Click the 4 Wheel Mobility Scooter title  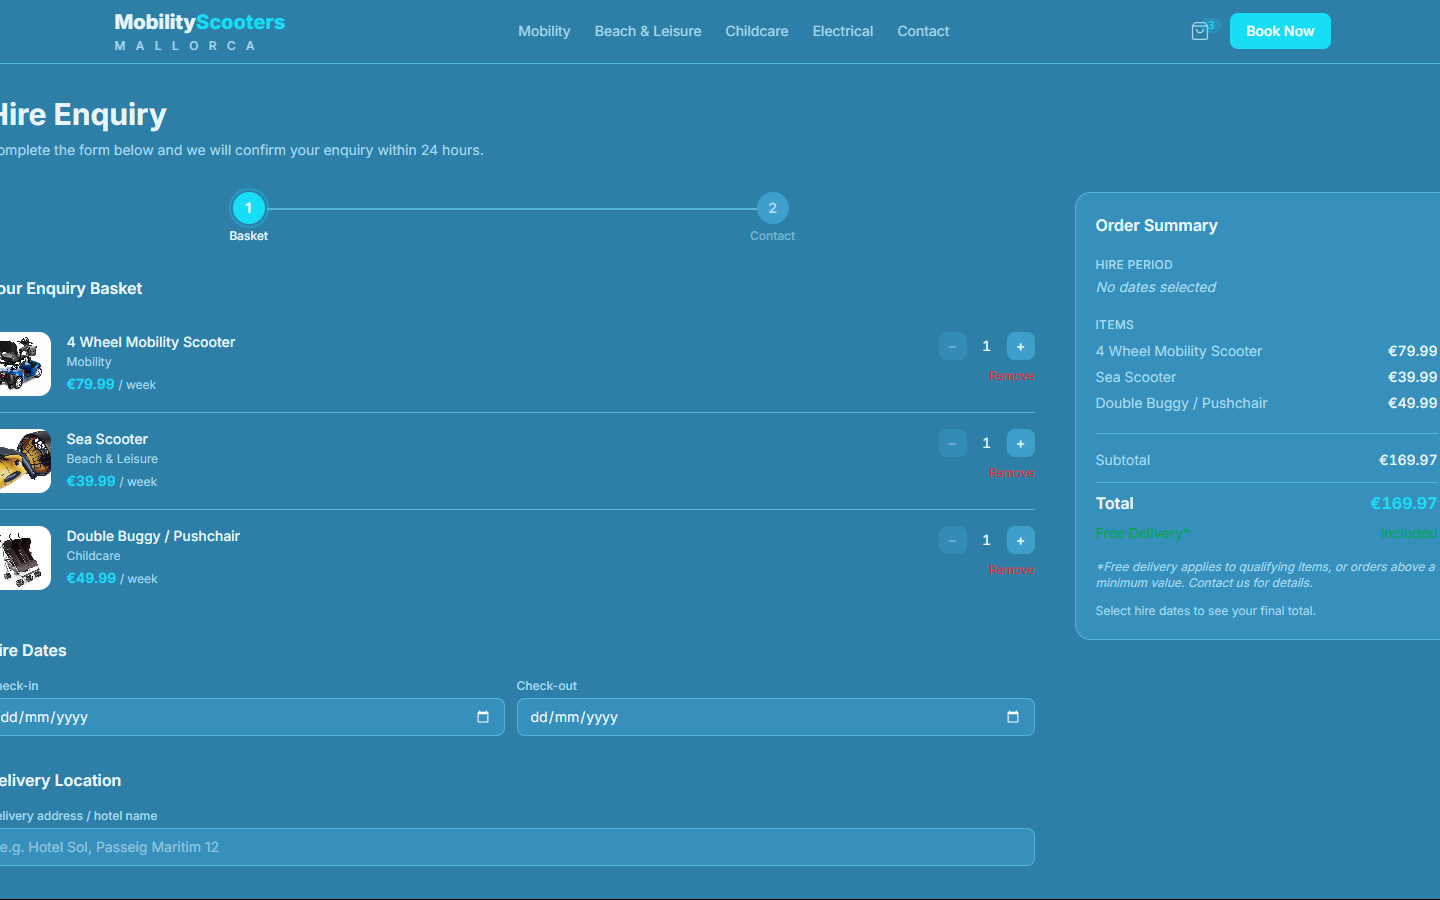click(151, 342)
